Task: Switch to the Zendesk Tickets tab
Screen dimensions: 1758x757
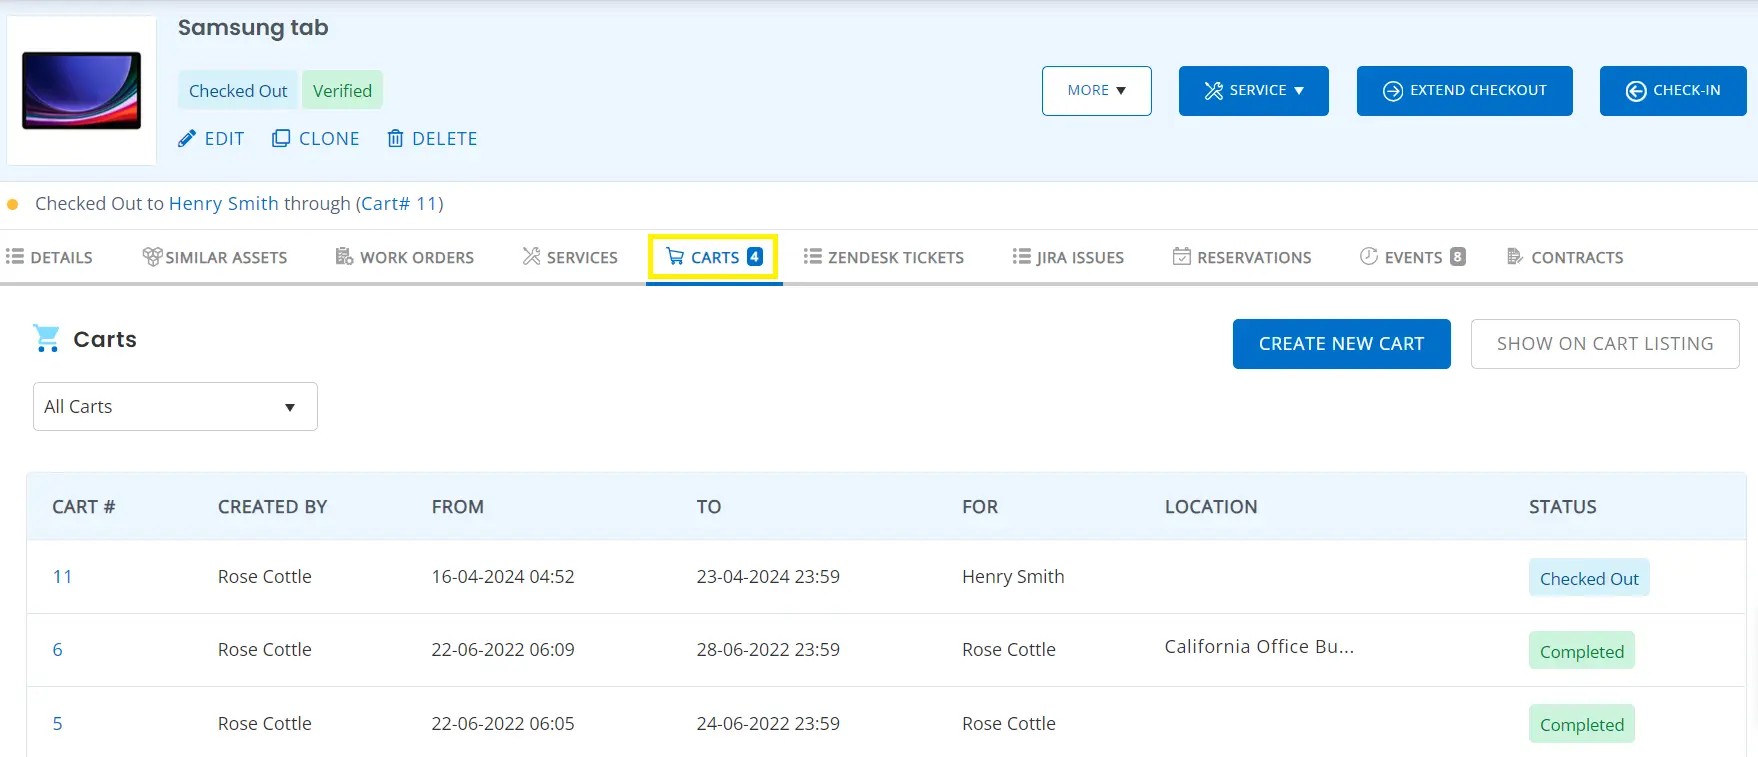Action: point(884,257)
